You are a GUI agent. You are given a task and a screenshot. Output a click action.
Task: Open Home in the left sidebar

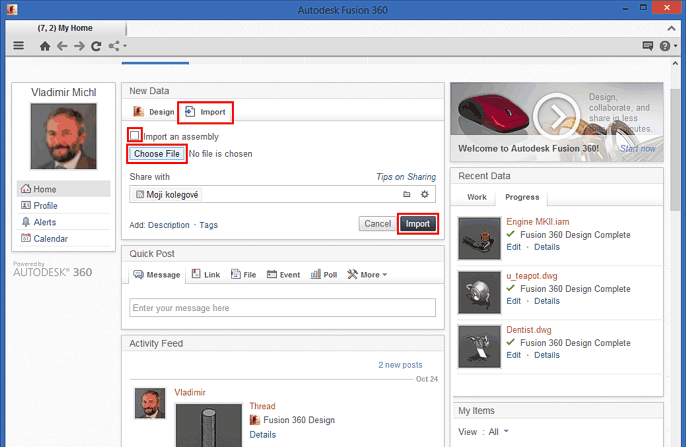click(x=63, y=189)
